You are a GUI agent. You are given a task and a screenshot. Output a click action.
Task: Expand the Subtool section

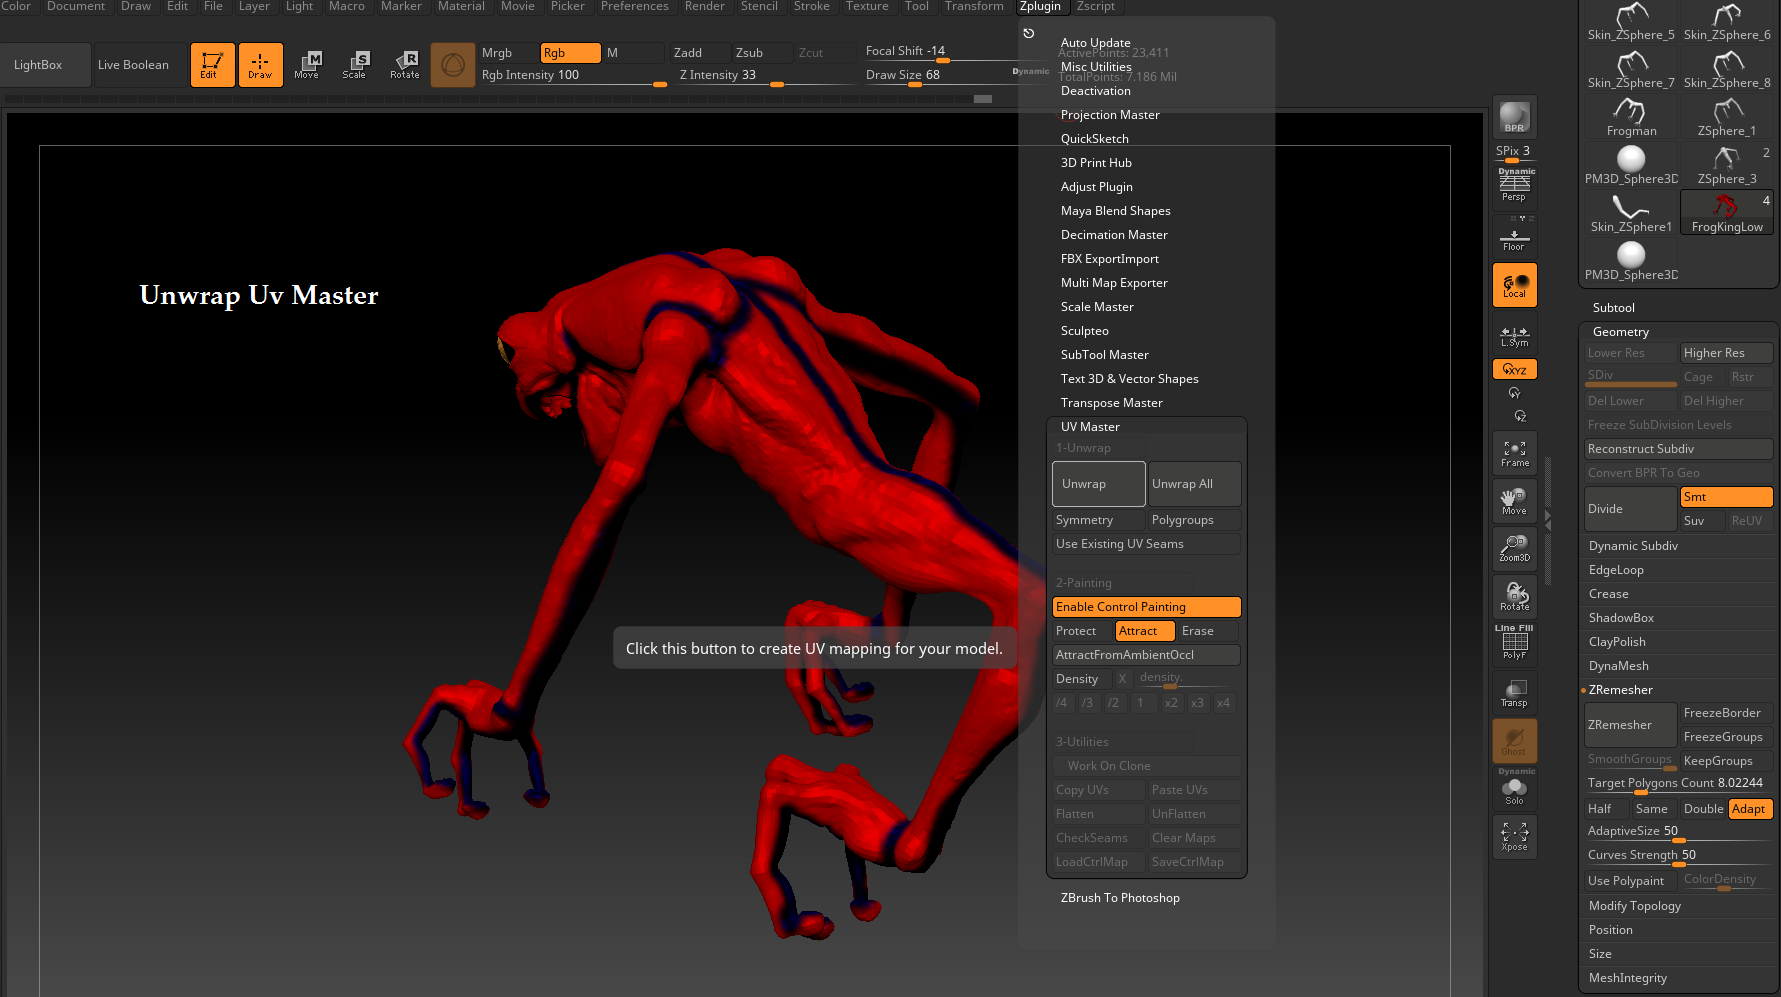click(1613, 308)
